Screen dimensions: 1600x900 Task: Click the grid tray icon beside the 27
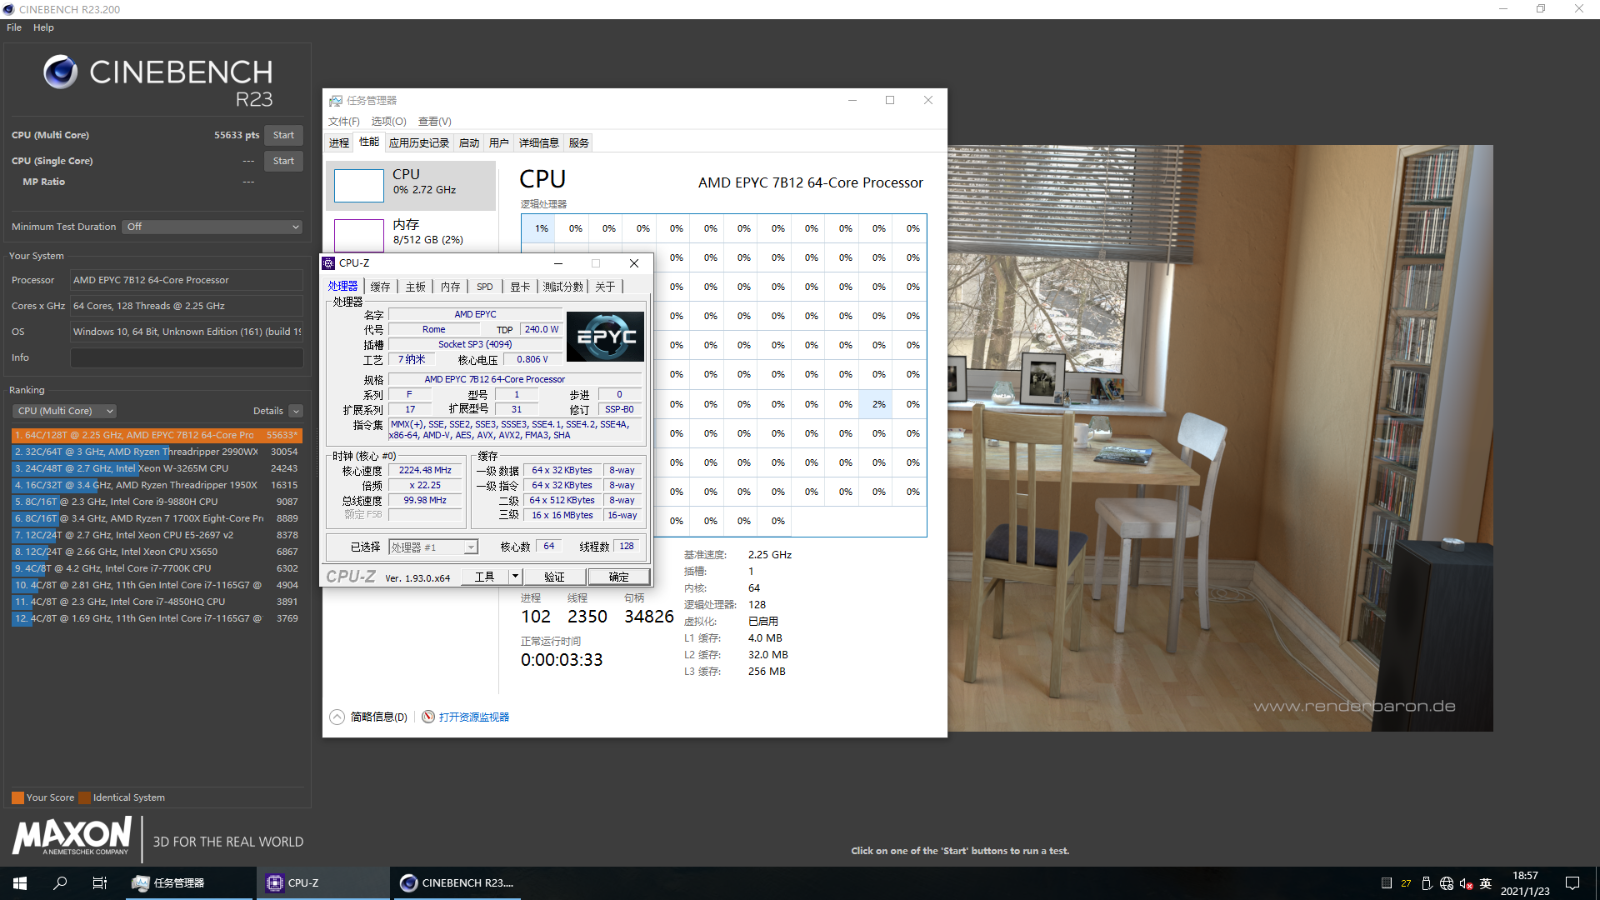coord(1386,883)
